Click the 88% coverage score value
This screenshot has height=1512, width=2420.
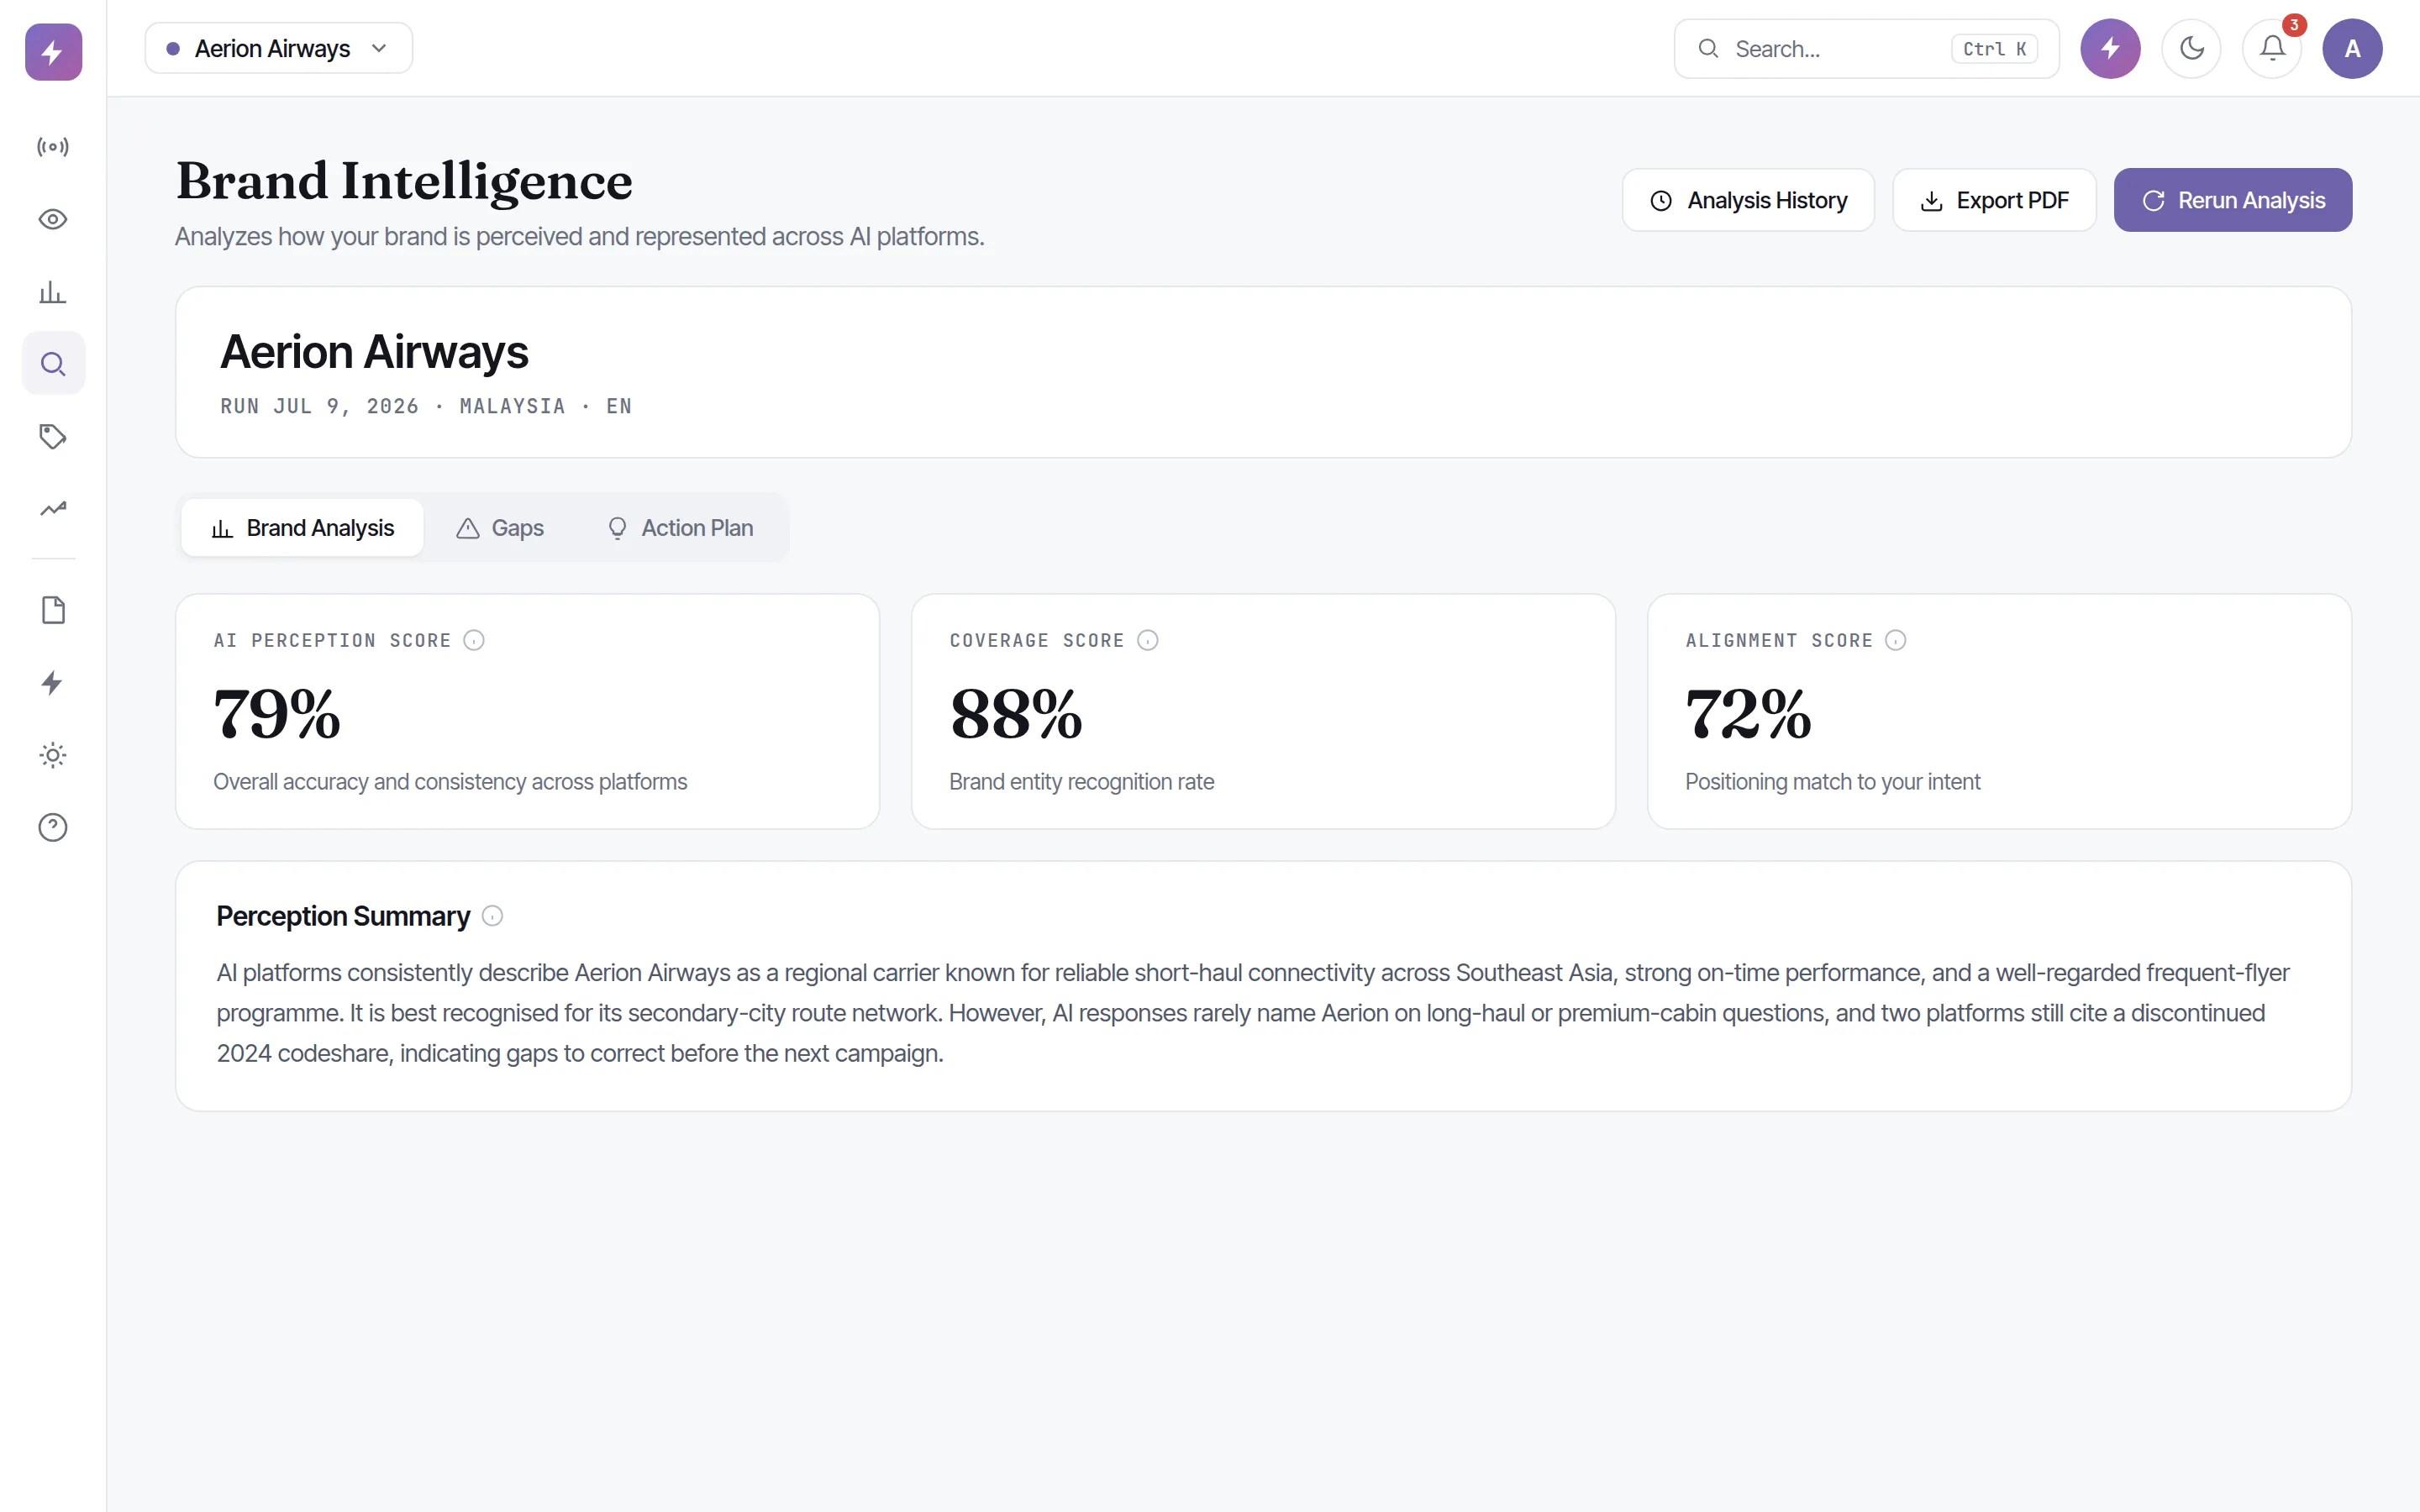pyautogui.click(x=1016, y=714)
